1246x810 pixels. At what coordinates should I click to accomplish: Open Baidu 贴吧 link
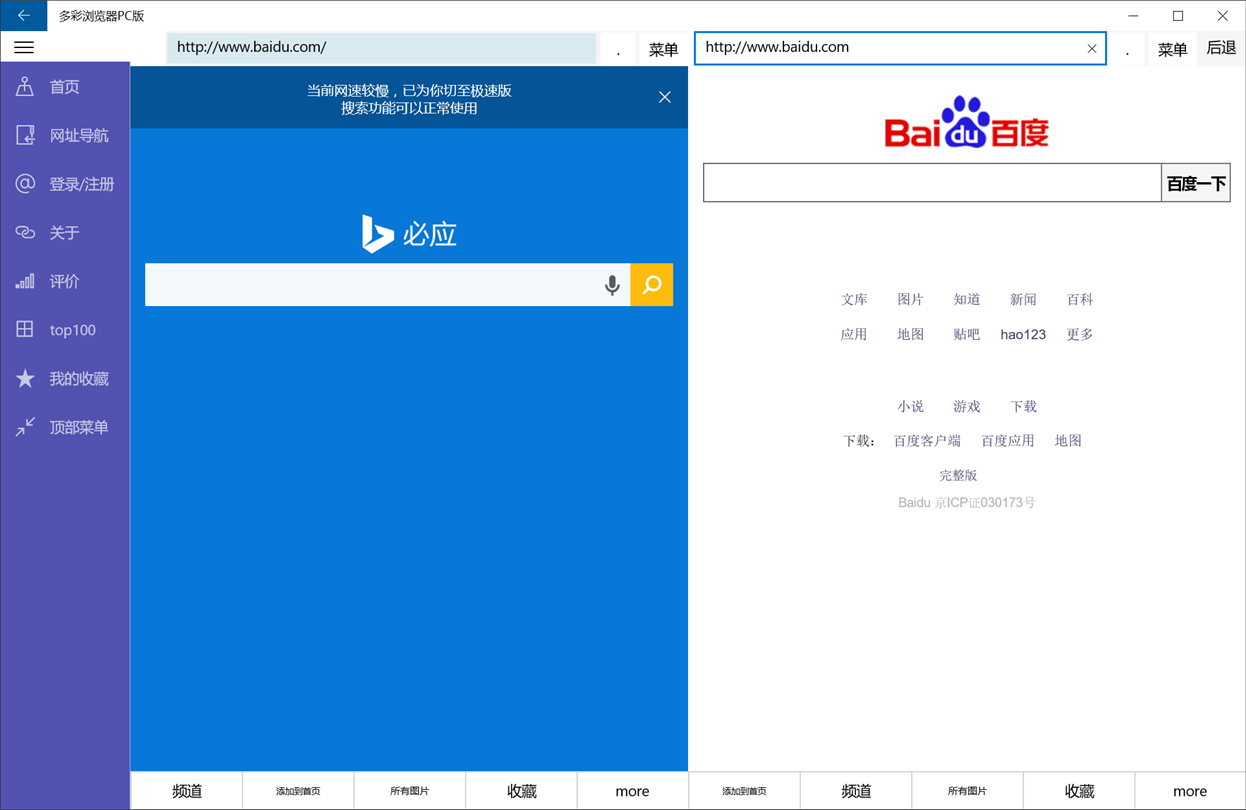967,334
